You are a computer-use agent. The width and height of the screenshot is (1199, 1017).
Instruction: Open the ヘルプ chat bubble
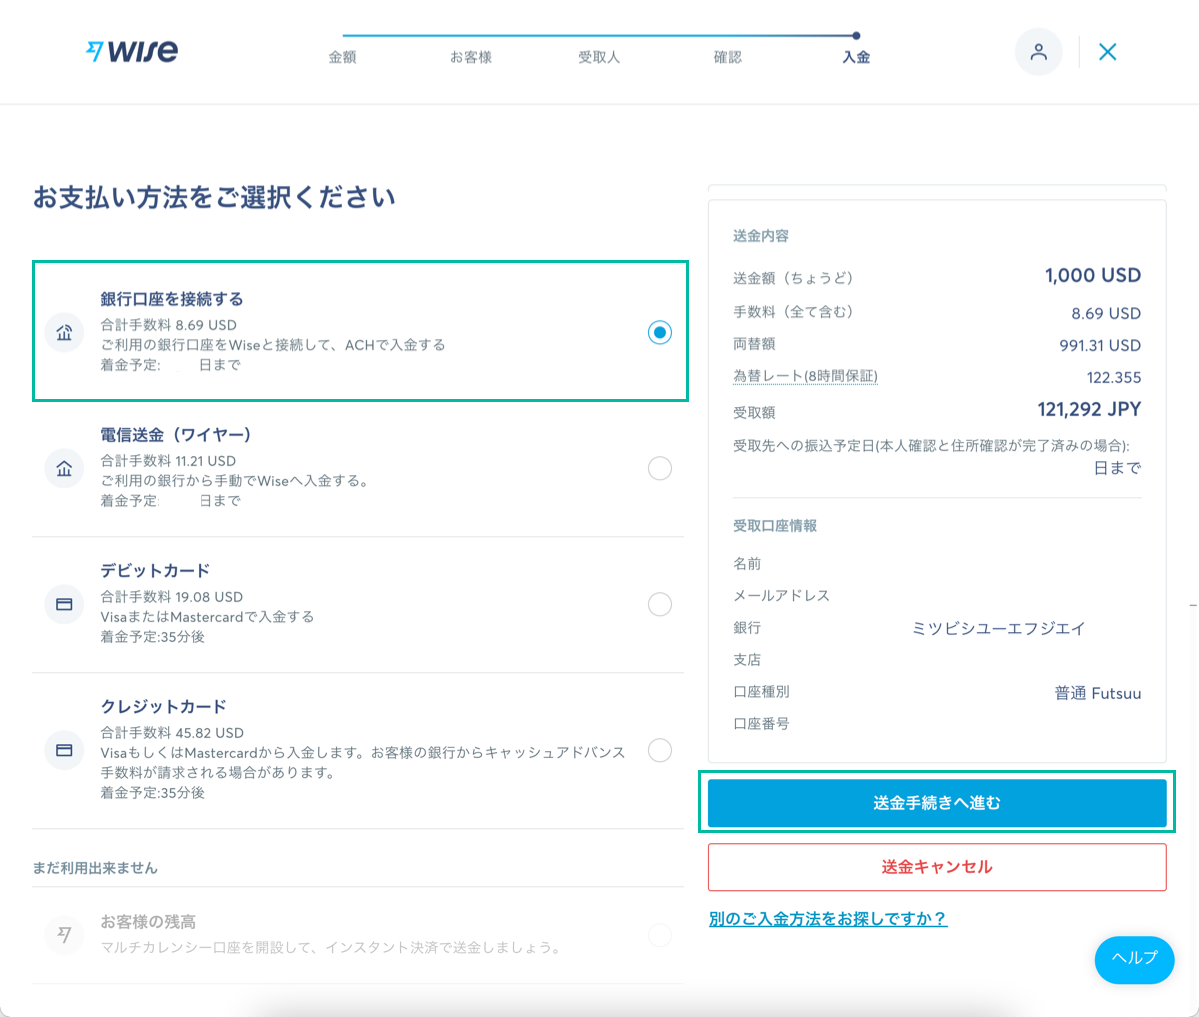click(x=1134, y=958)
